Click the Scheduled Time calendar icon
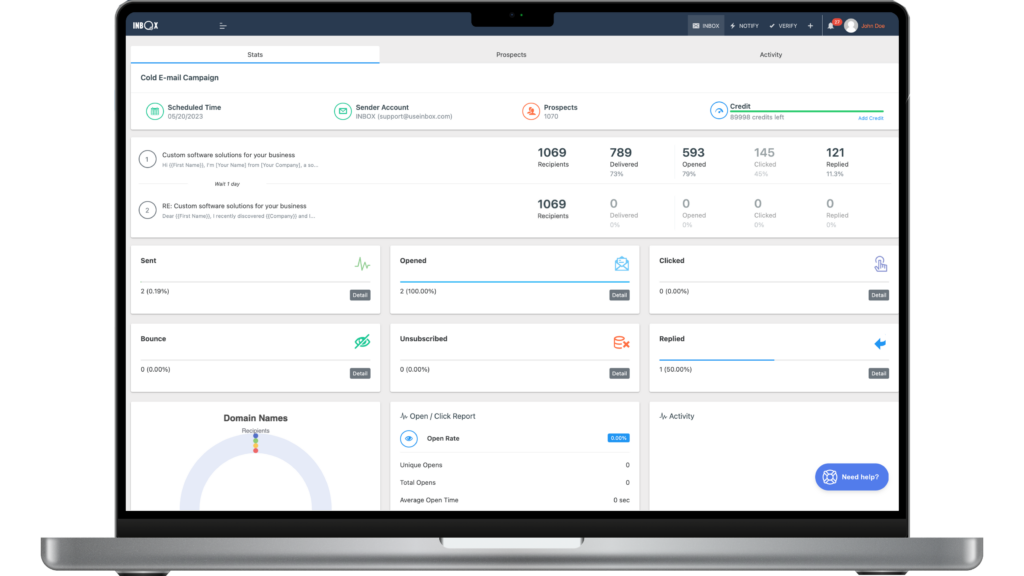This screenshot has width=1024, height=576. (155, 111)
